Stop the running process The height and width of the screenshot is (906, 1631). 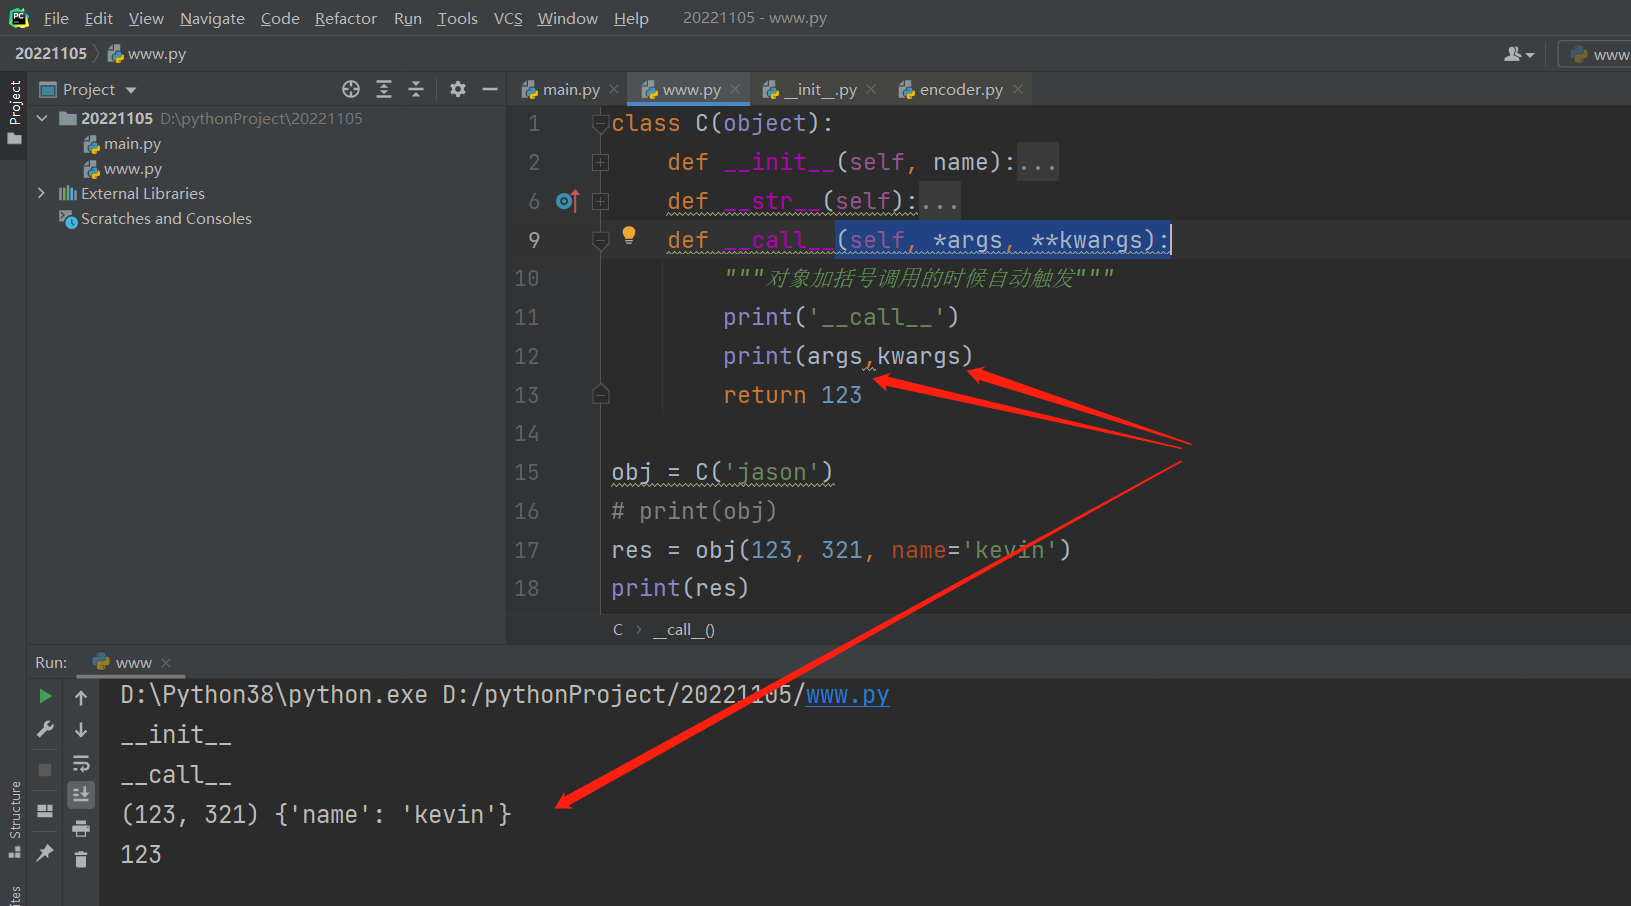45,770
